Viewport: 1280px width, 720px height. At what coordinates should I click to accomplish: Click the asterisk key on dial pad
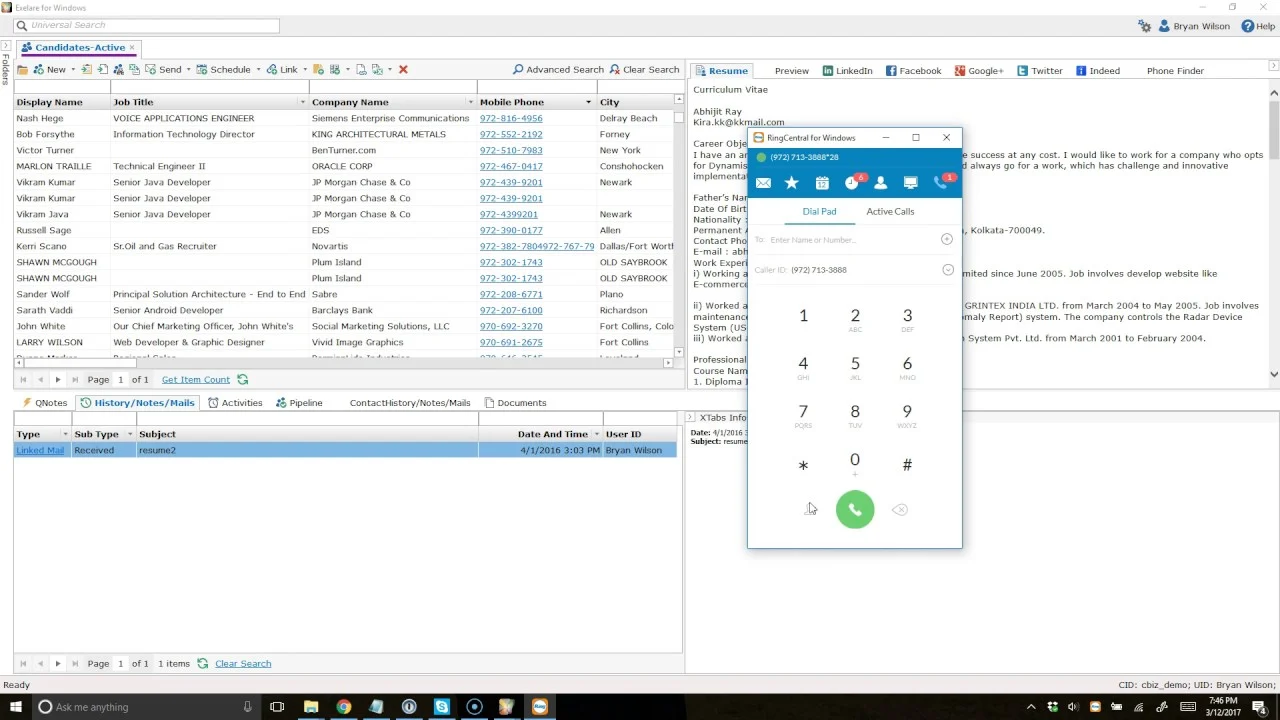(803, 465)
